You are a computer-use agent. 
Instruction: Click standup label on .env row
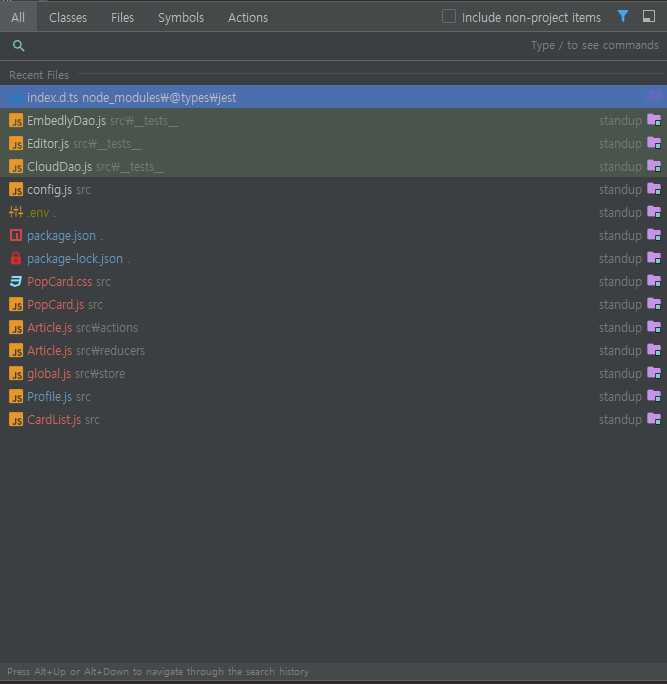pyautogui.click(x=620, y=213)
